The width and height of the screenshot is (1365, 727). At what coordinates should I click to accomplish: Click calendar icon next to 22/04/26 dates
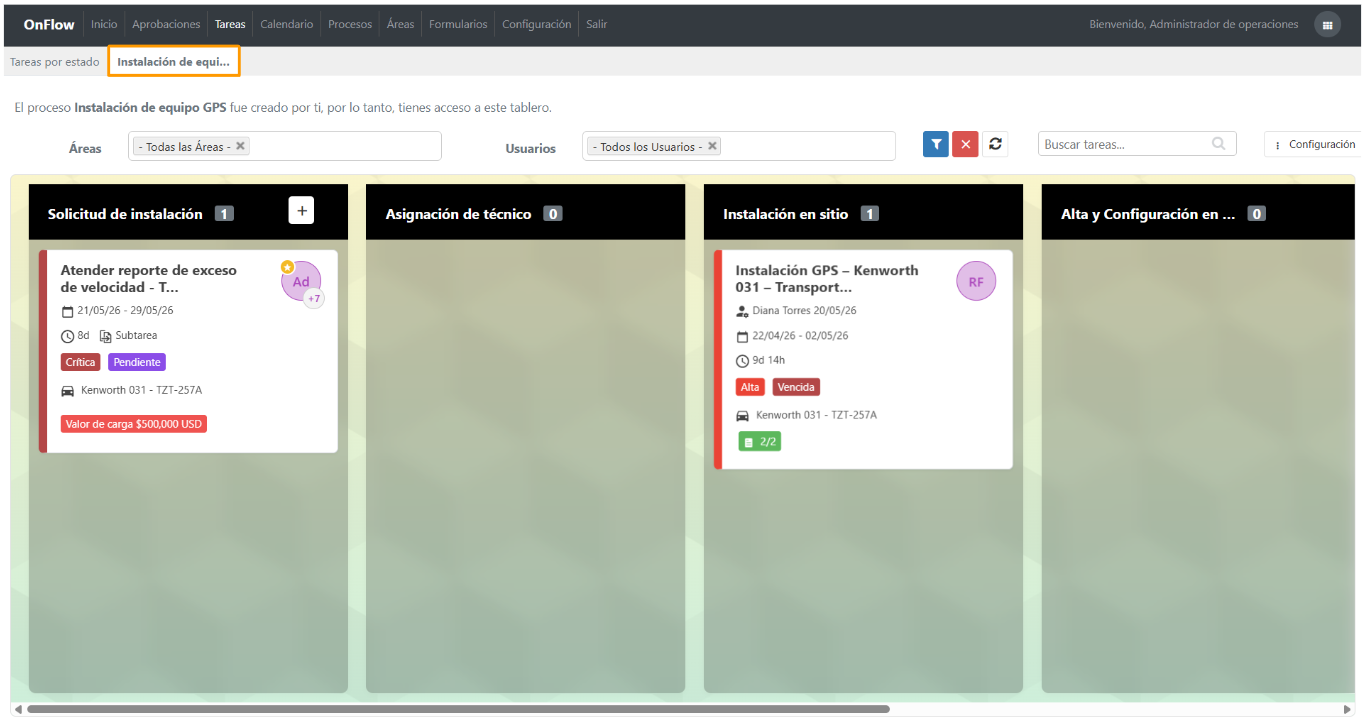[742, 336]
